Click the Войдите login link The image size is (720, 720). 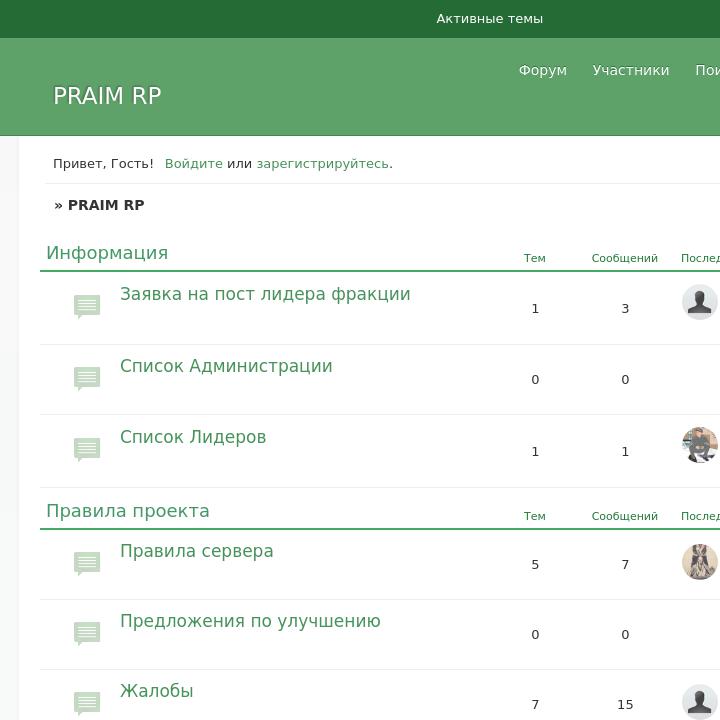(193, 164)
